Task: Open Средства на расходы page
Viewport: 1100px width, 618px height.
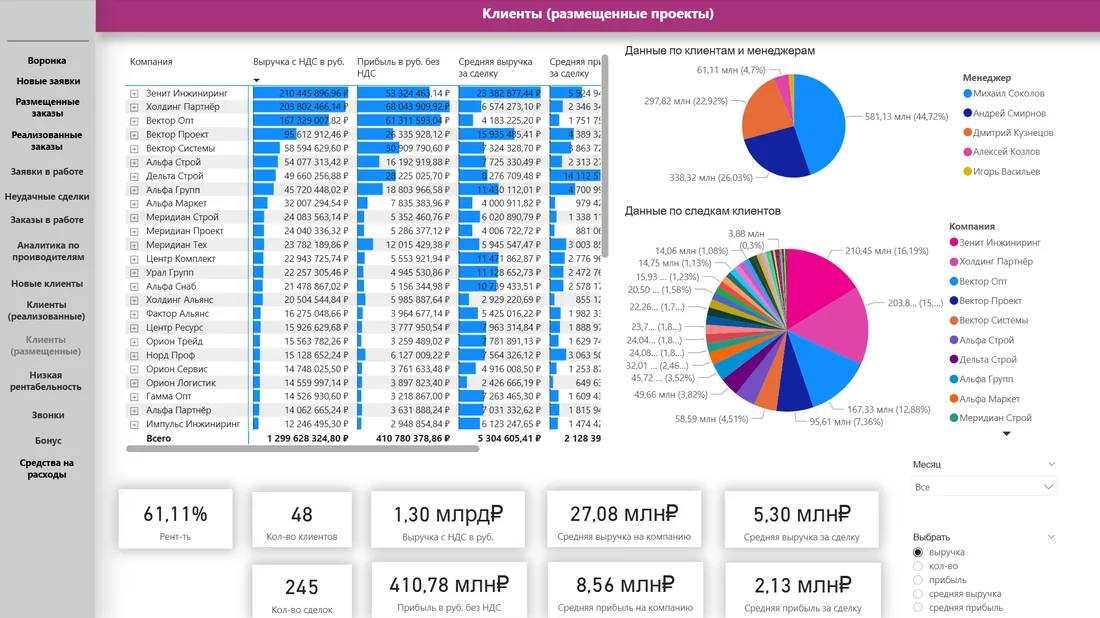Action: (47, 469)
